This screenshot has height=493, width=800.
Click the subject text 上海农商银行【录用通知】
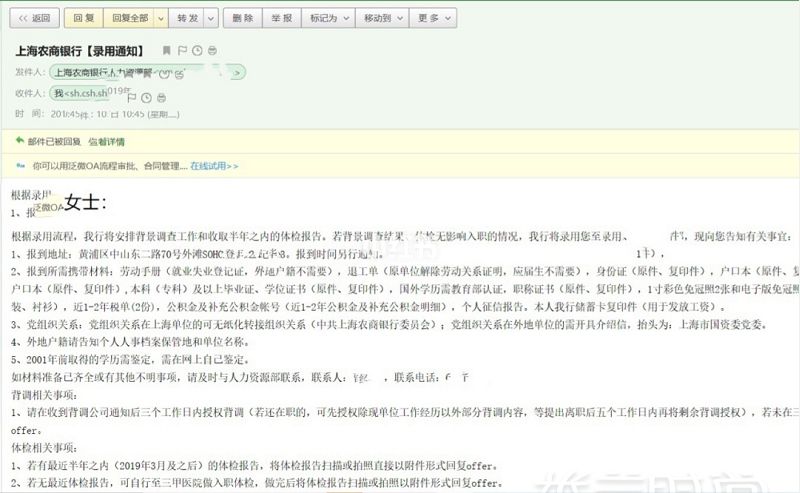point(81,51)
